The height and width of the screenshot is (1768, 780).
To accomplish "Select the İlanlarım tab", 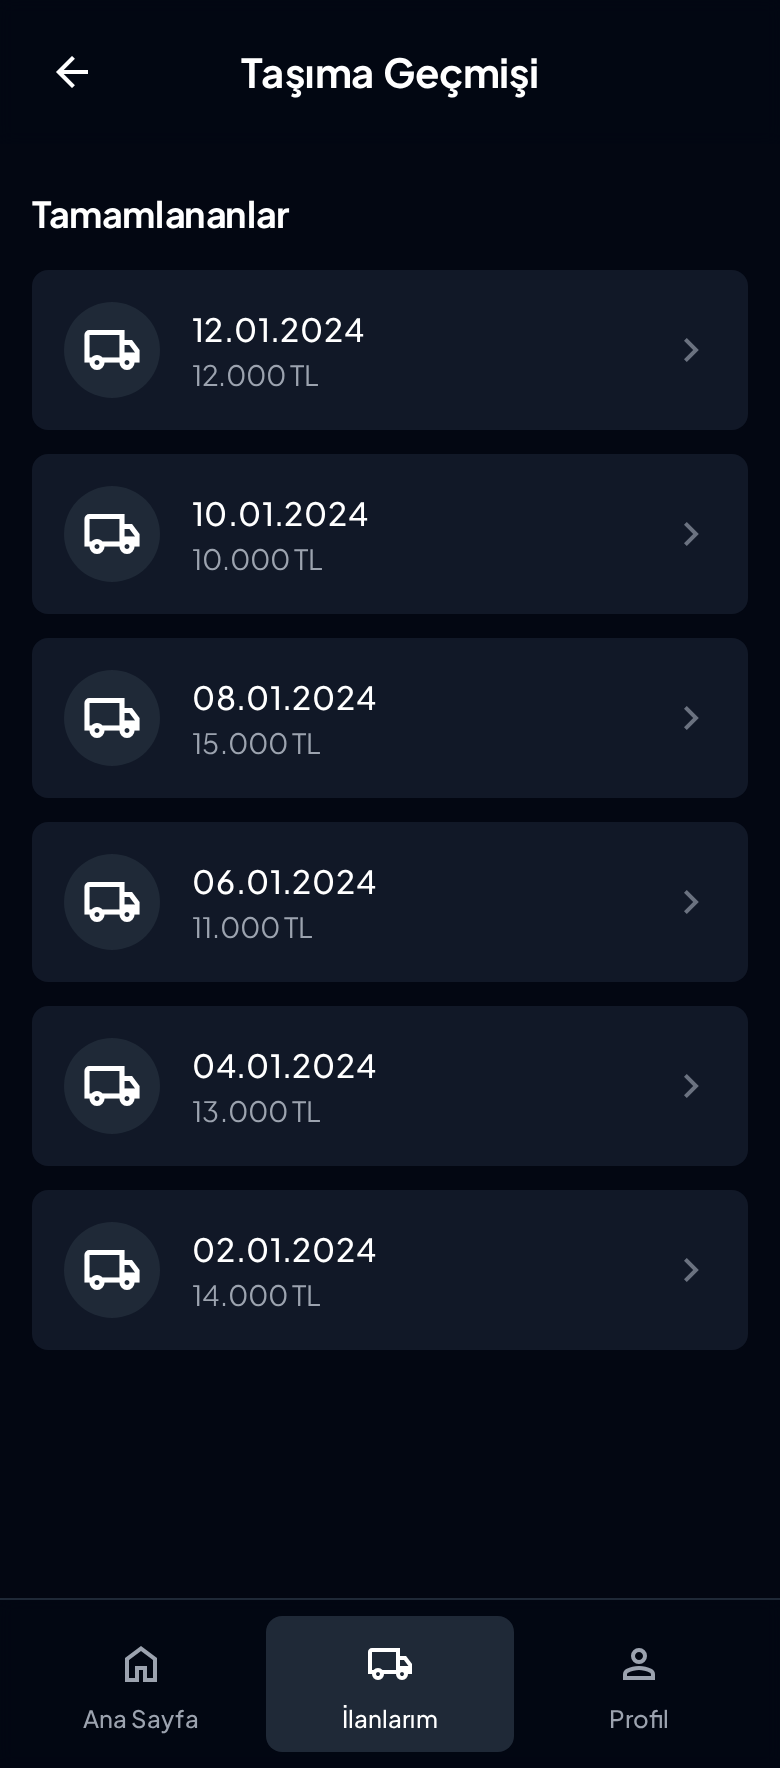I will tap(390, 1684).
